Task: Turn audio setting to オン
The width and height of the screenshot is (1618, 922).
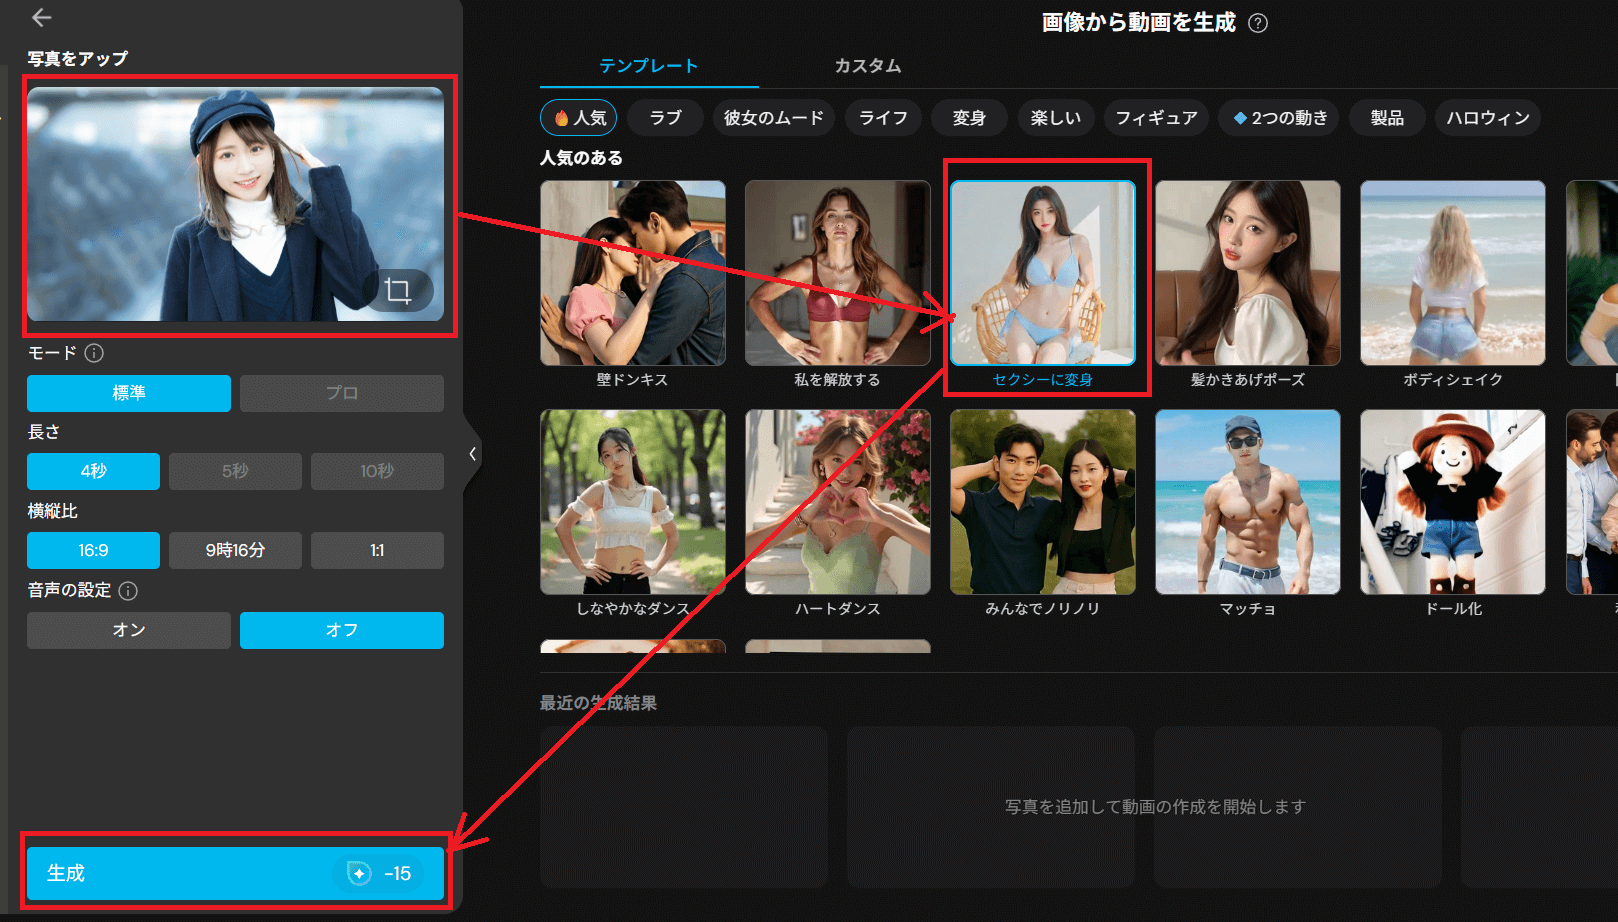Action: pos(129,630)
